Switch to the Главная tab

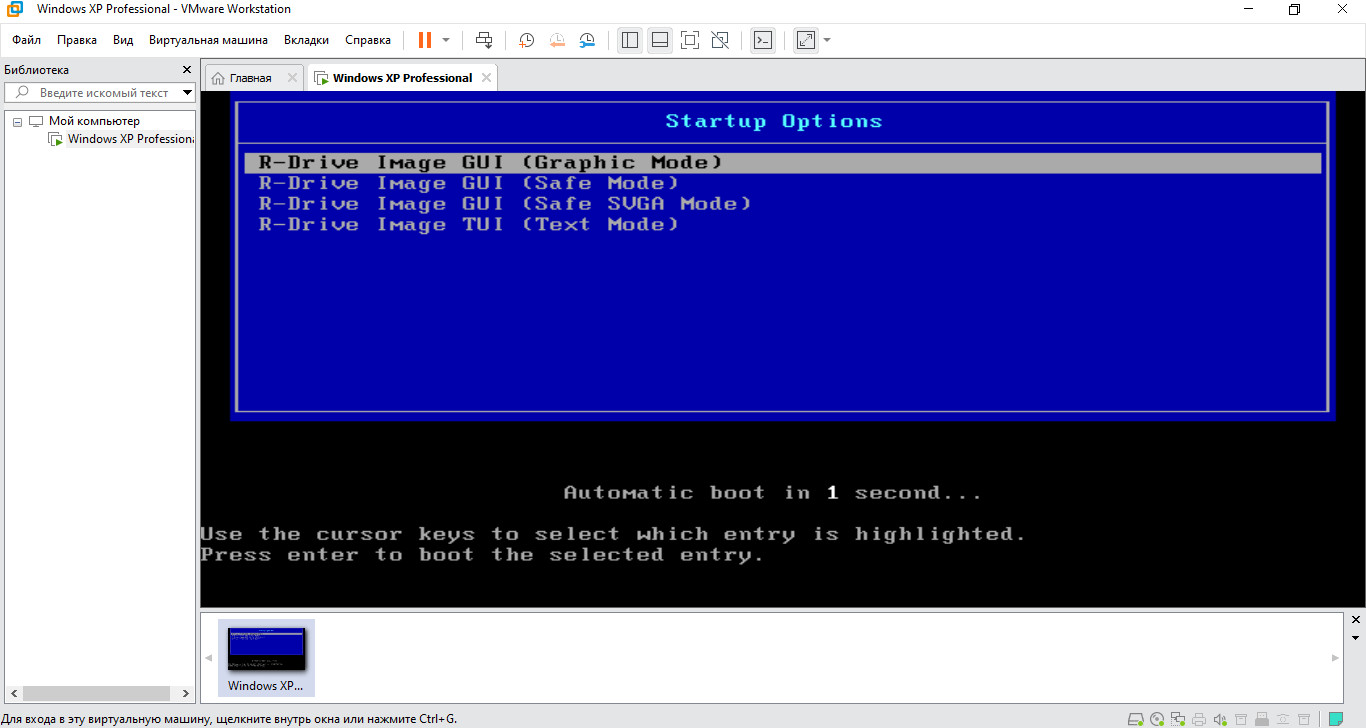click(250, 78)
